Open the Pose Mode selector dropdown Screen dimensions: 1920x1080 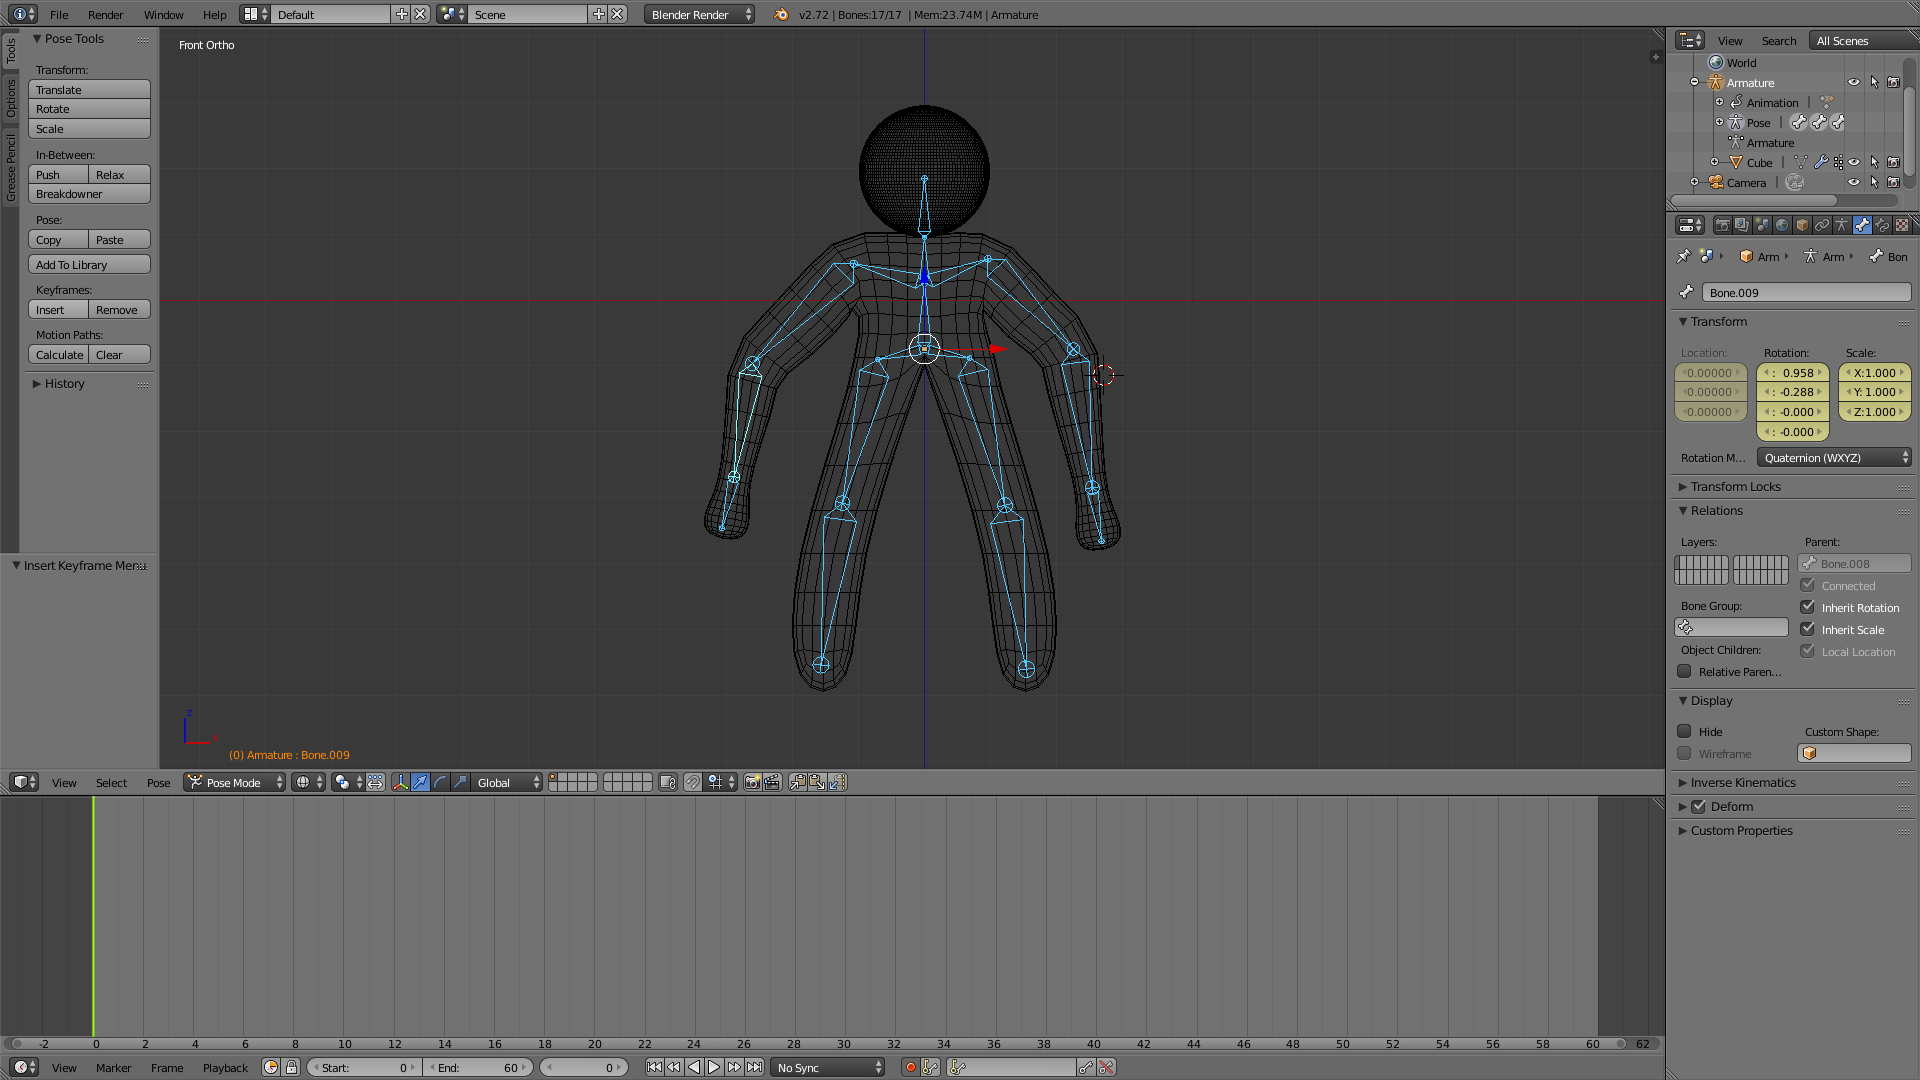coord(234,782)
